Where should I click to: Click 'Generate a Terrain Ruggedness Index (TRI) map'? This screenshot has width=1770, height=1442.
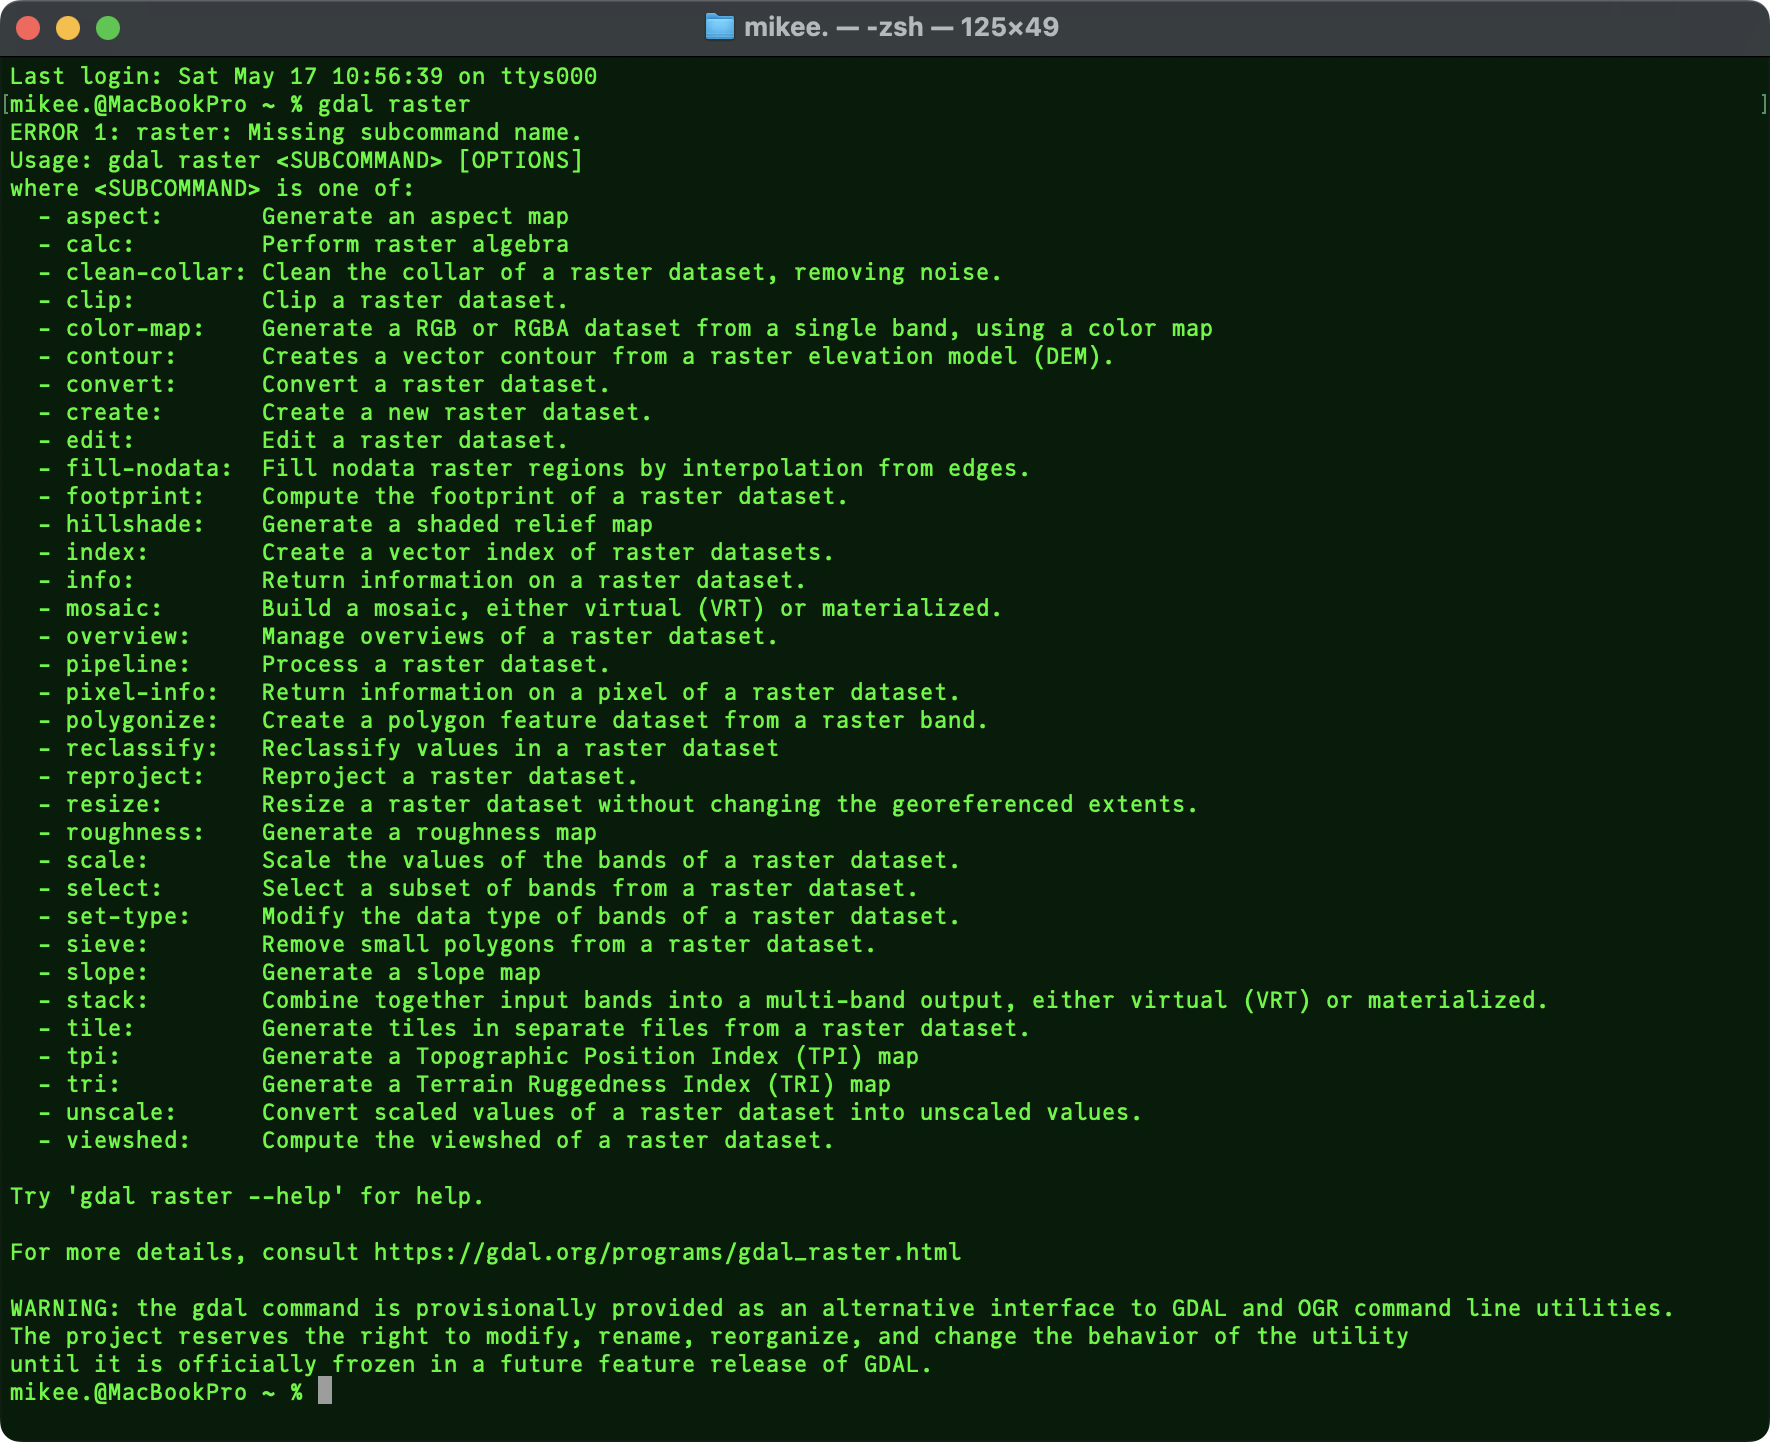[x=577, y=1084]
